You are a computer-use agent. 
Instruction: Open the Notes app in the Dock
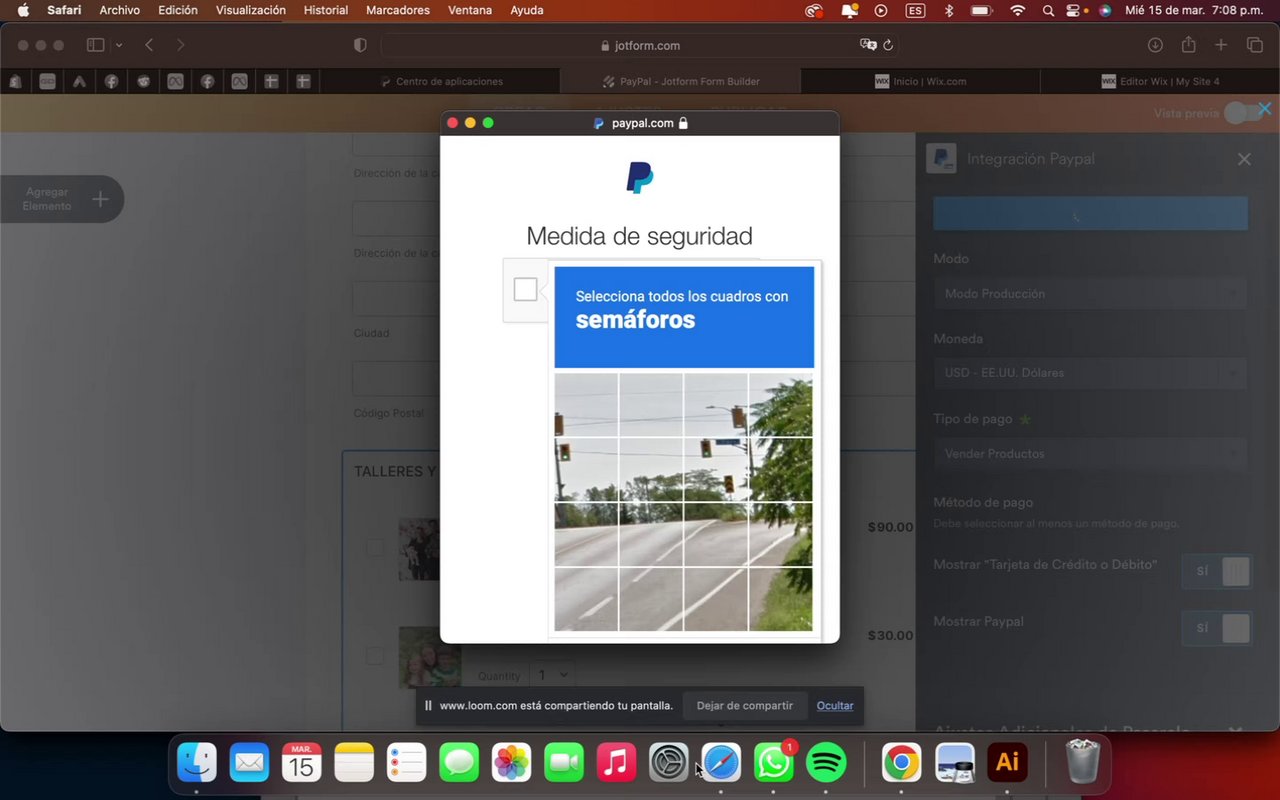354,763
